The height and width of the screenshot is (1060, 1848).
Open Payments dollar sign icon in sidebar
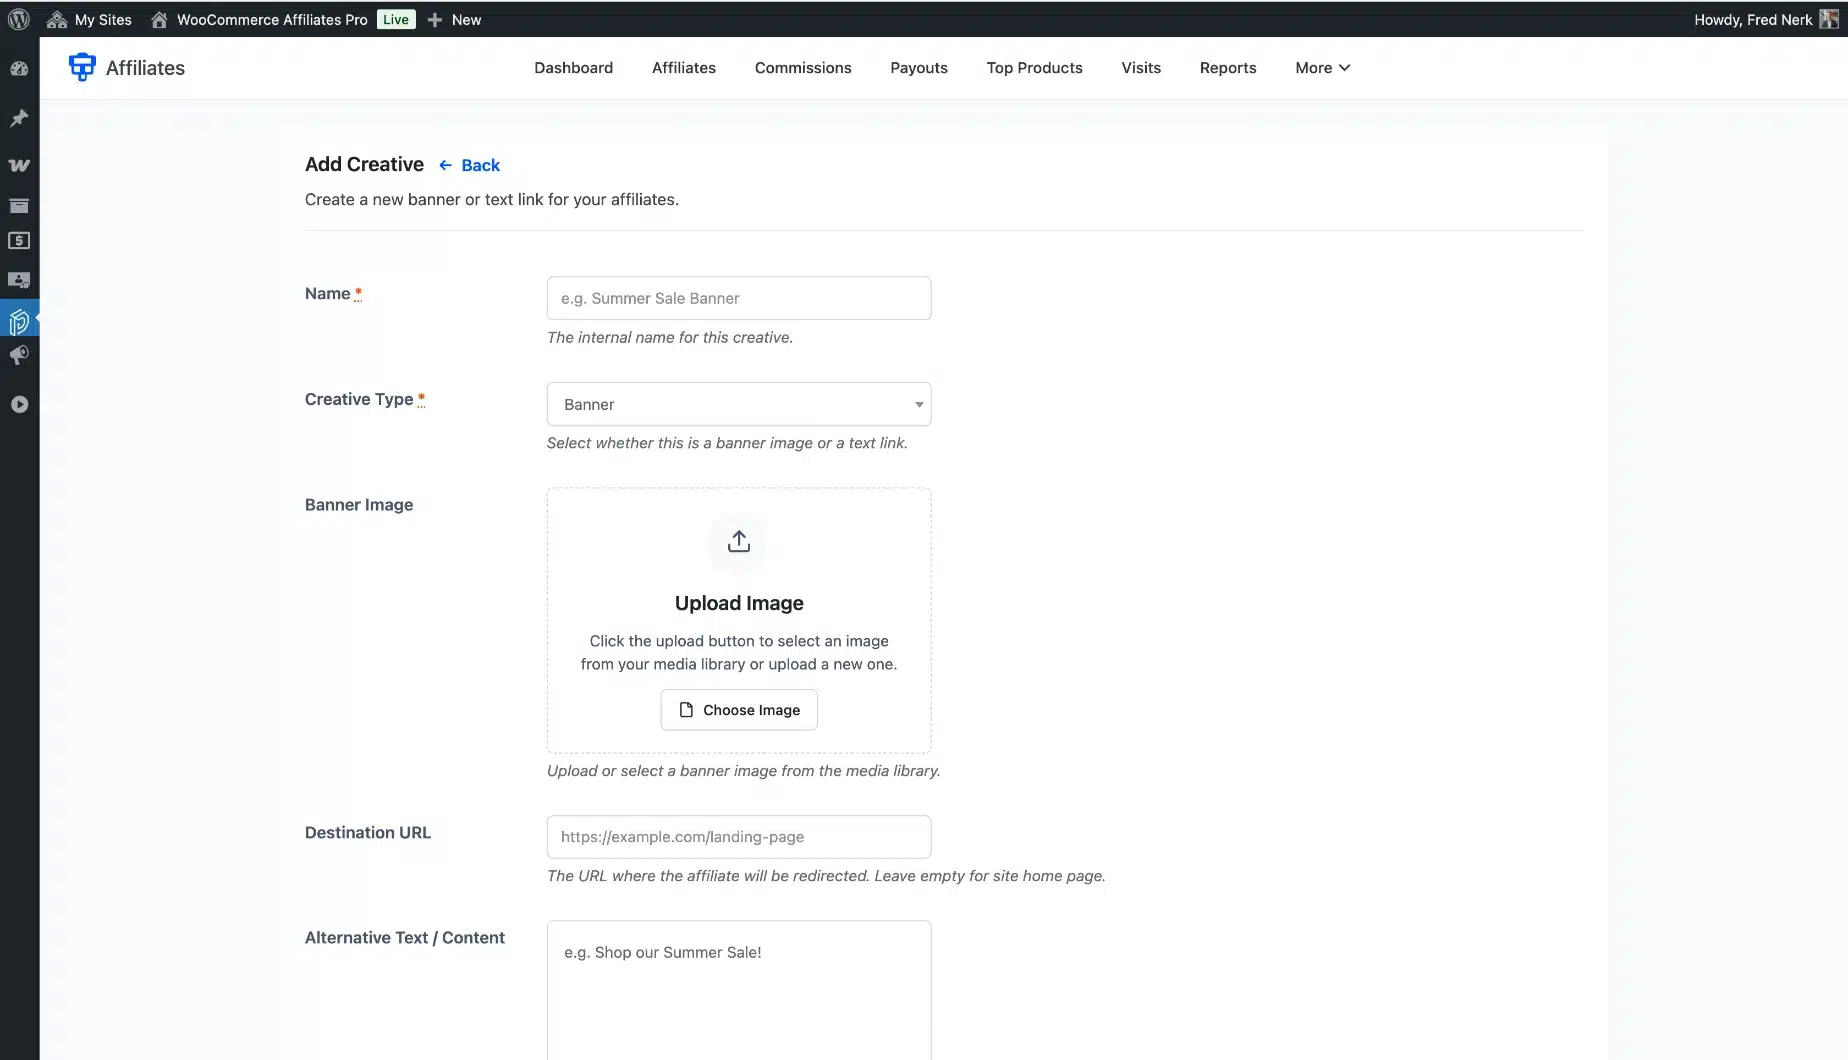(x=19, y=241)
